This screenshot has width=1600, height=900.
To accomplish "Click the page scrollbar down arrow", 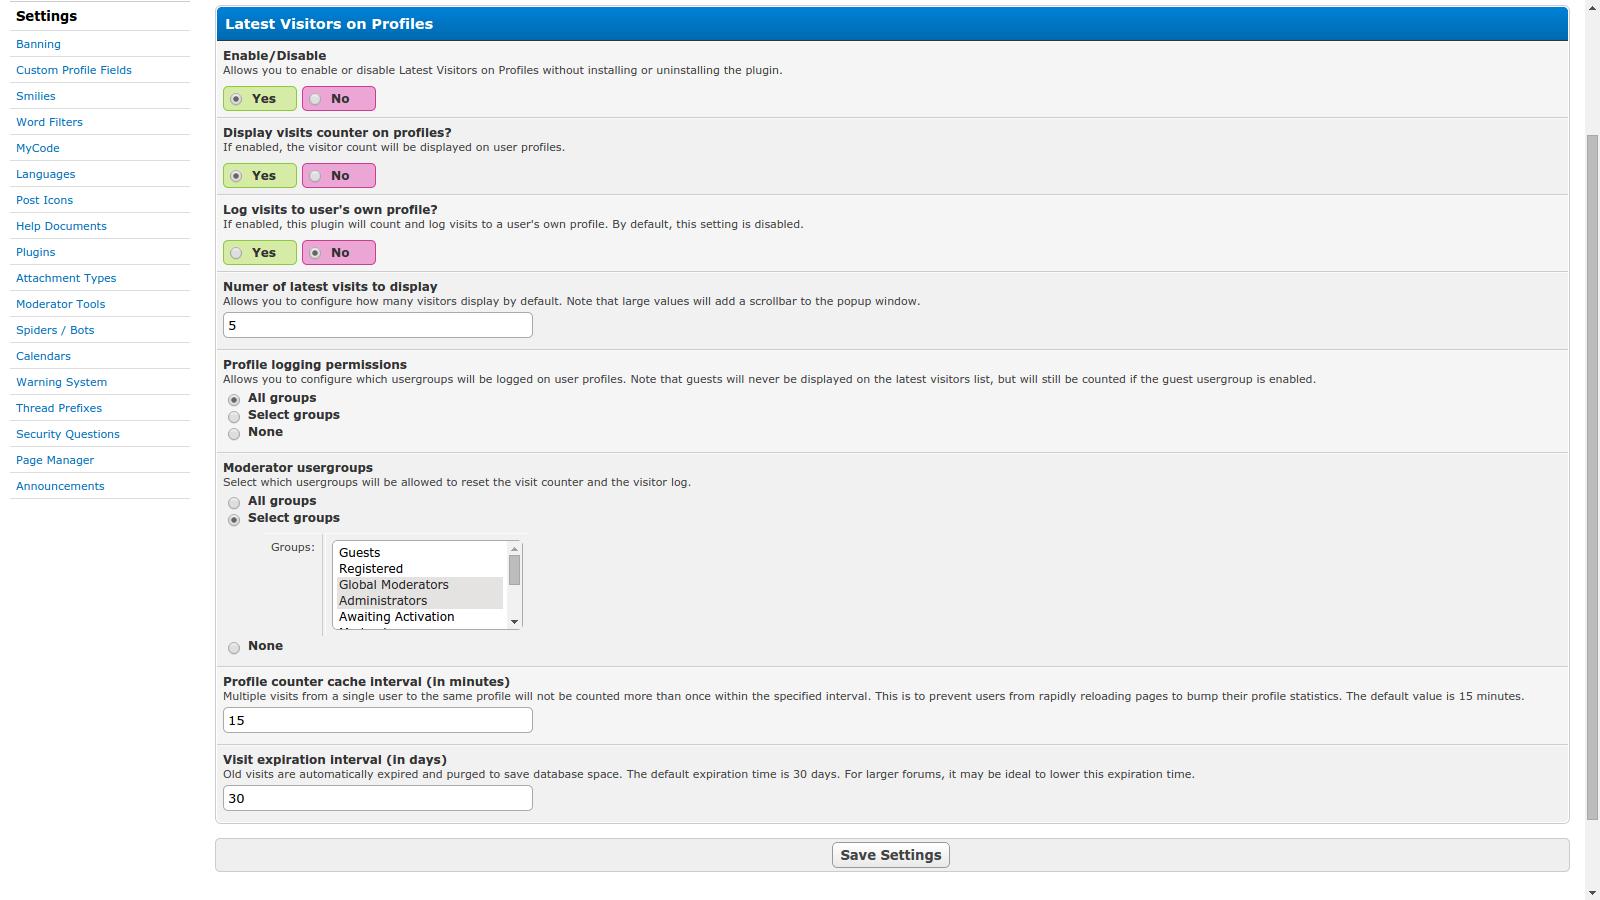I will tap(1592, 892).
